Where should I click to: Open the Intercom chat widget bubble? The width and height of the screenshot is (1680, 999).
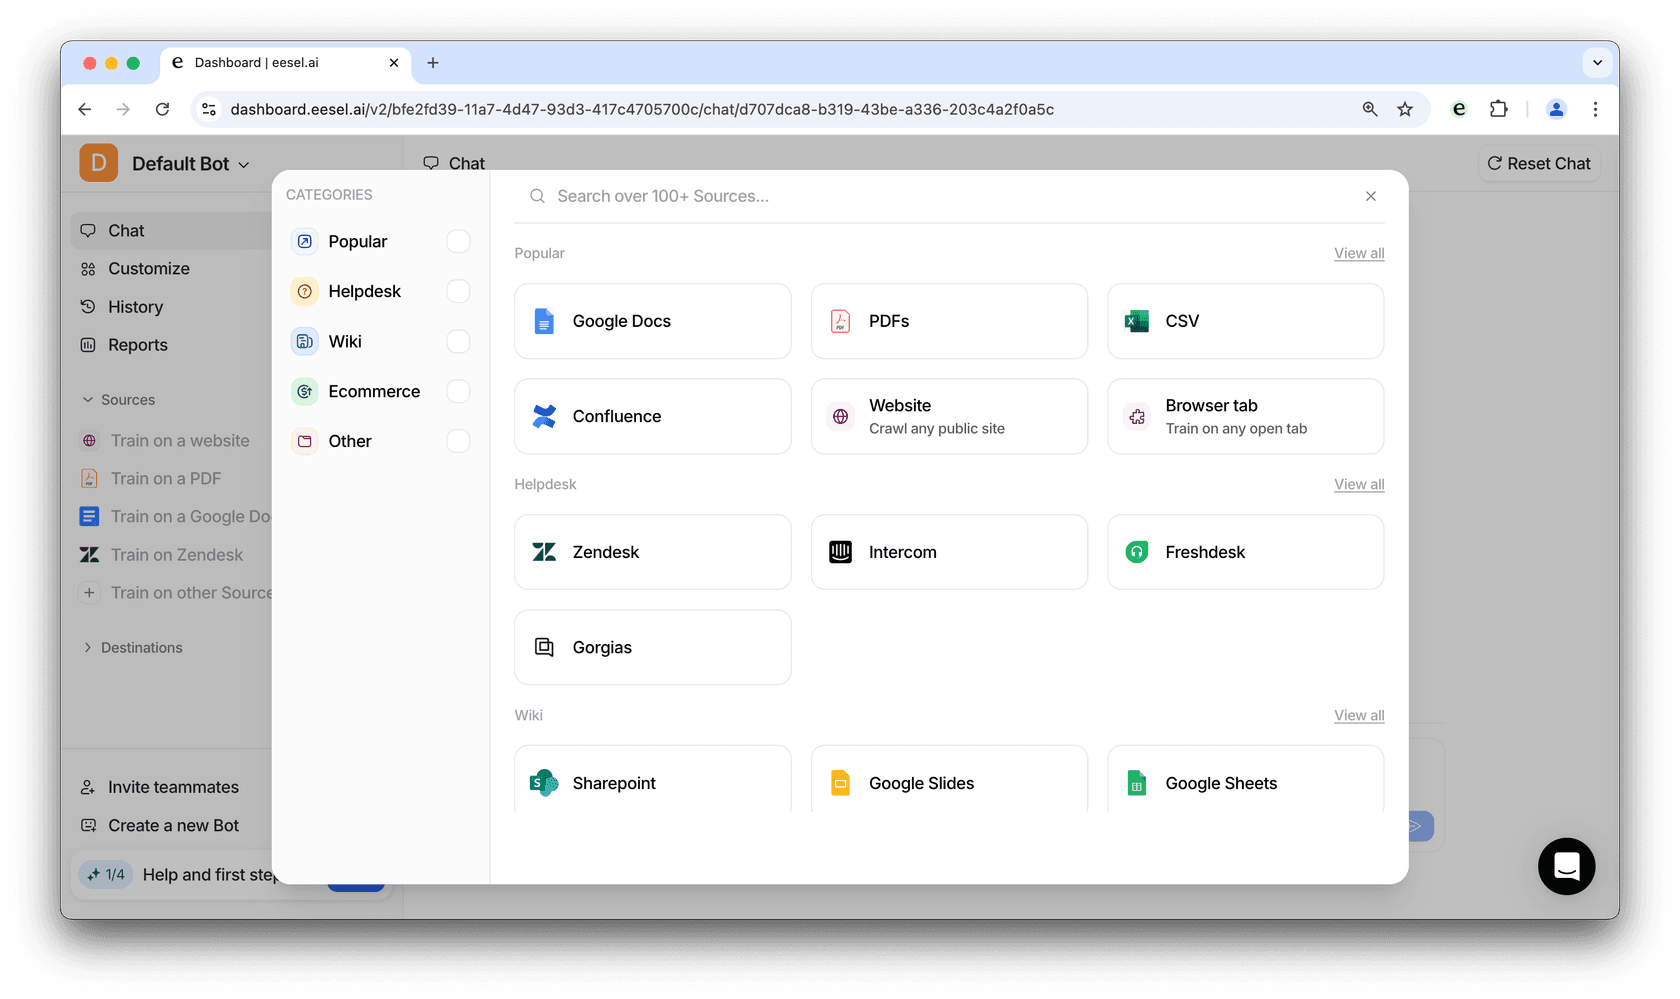[x=1566, y=866]
